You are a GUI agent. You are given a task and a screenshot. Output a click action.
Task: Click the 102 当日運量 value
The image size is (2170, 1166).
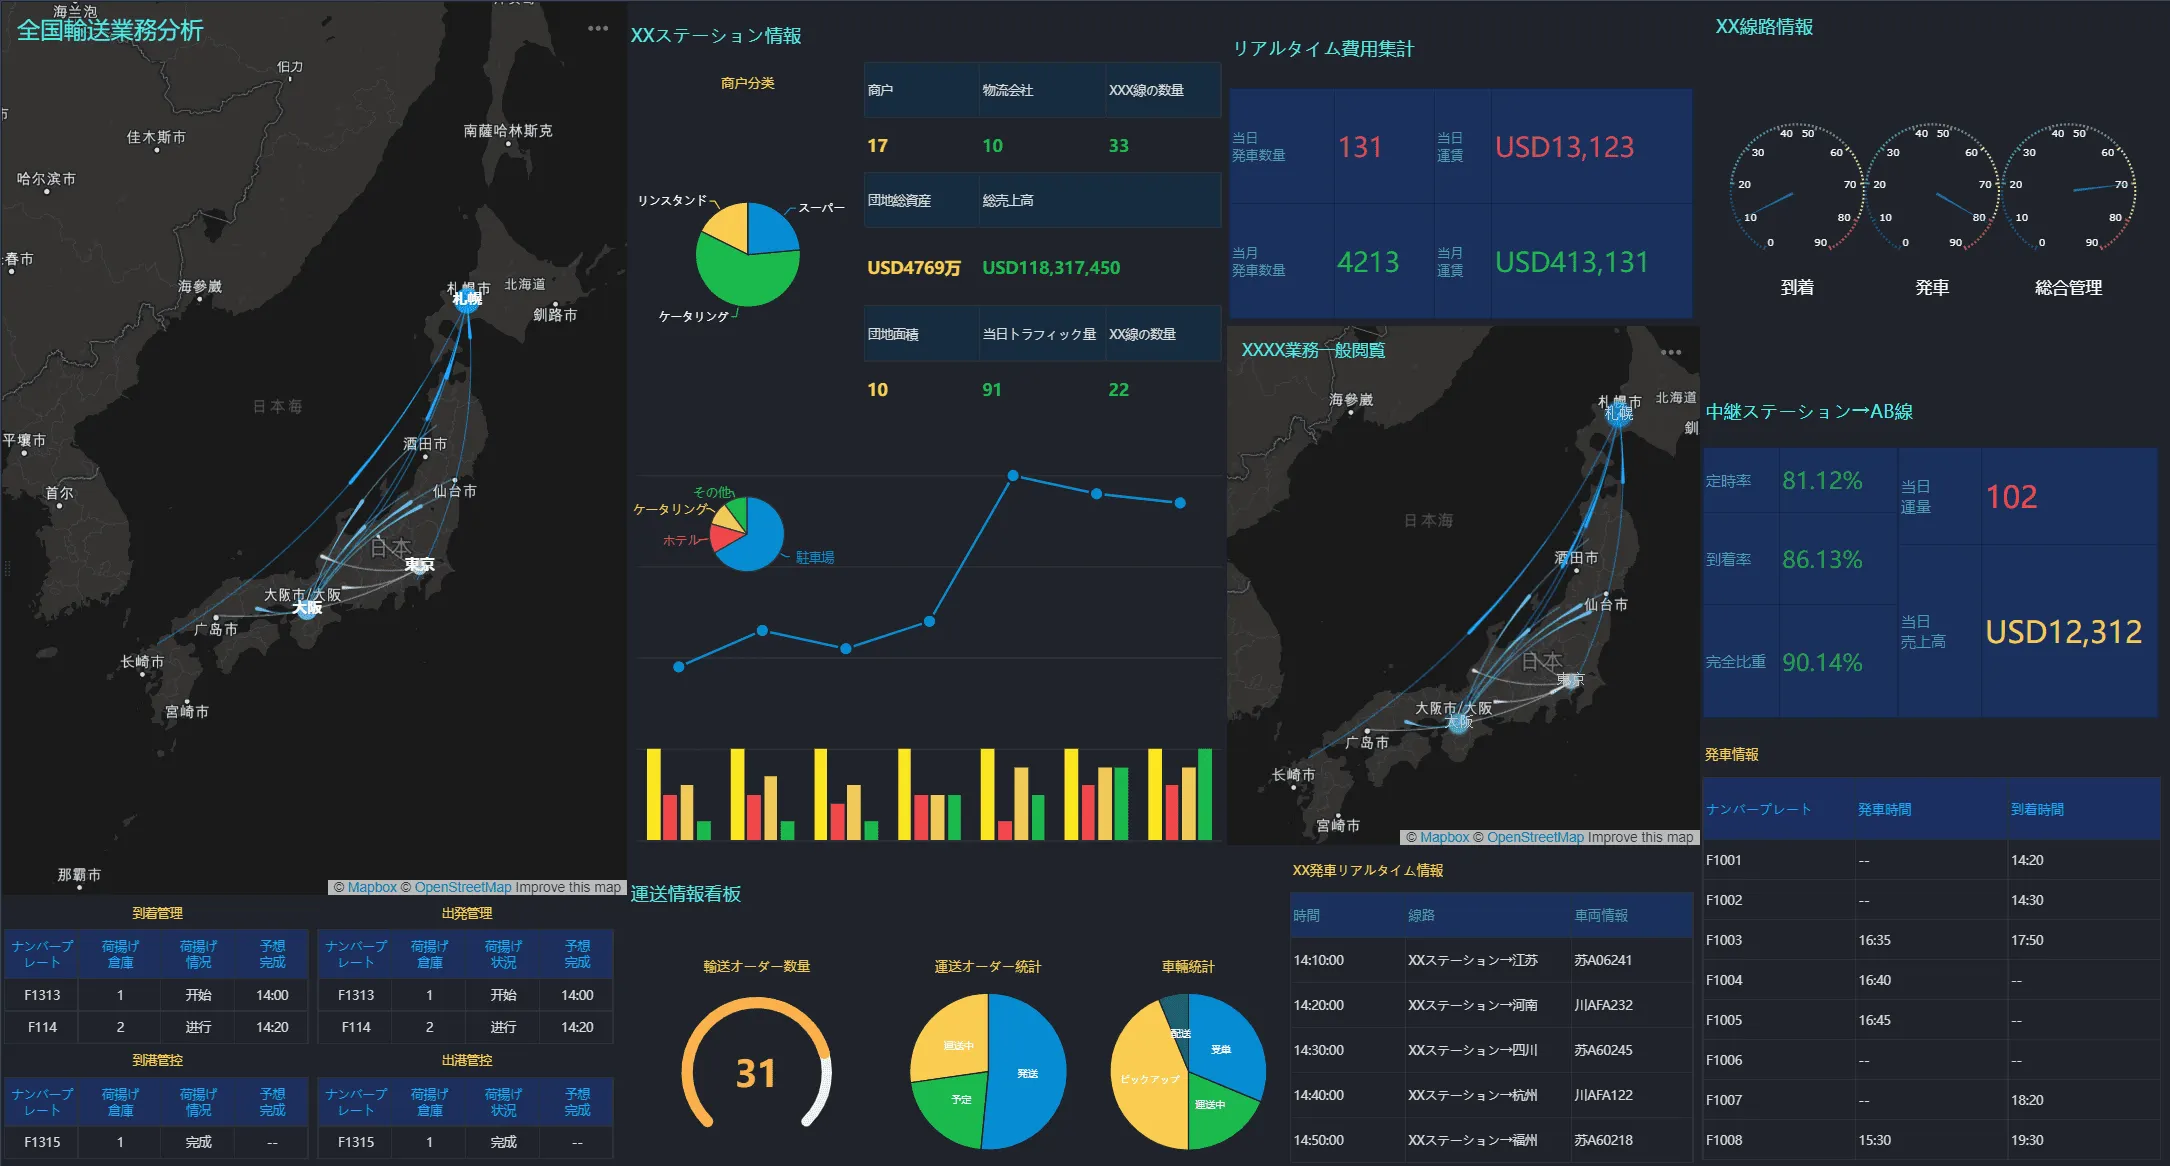(2011, 497)
